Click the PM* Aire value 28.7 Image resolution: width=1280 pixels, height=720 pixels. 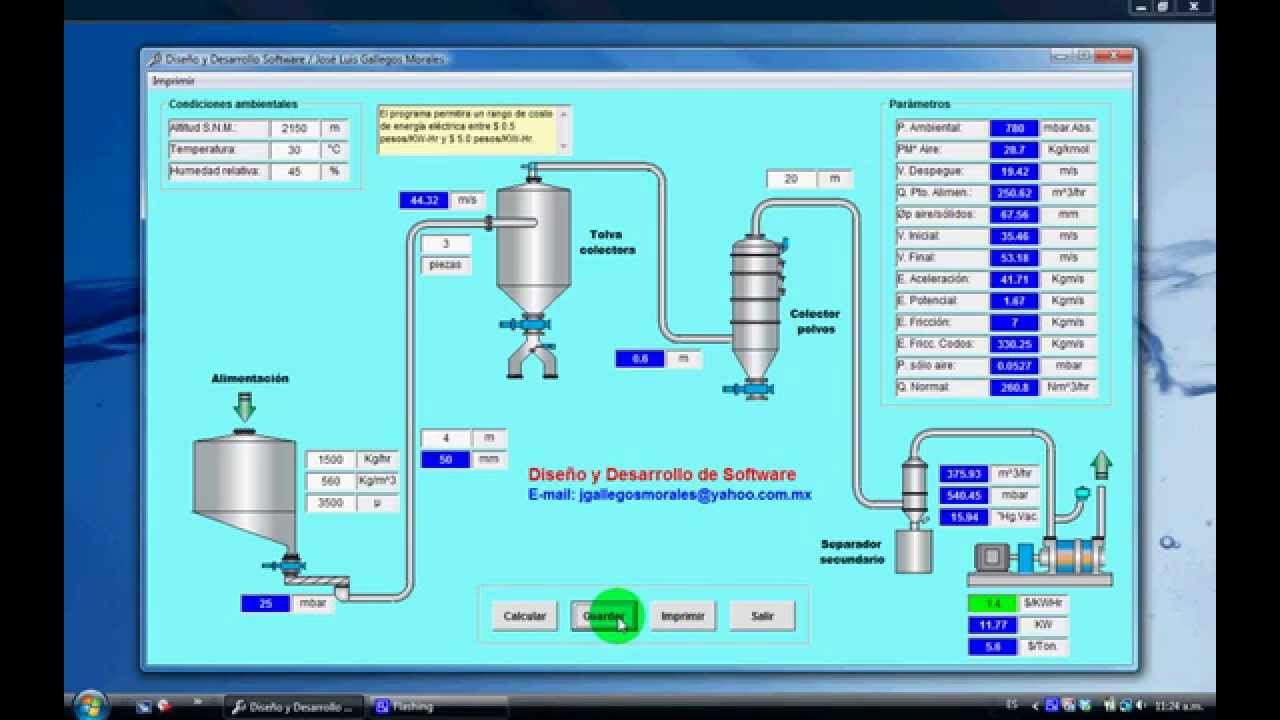pos(1014,150)
